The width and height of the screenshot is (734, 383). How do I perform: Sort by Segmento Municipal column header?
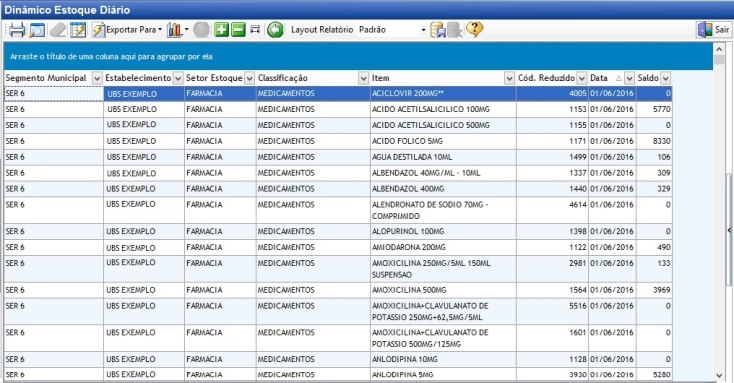tap(46, 78)
